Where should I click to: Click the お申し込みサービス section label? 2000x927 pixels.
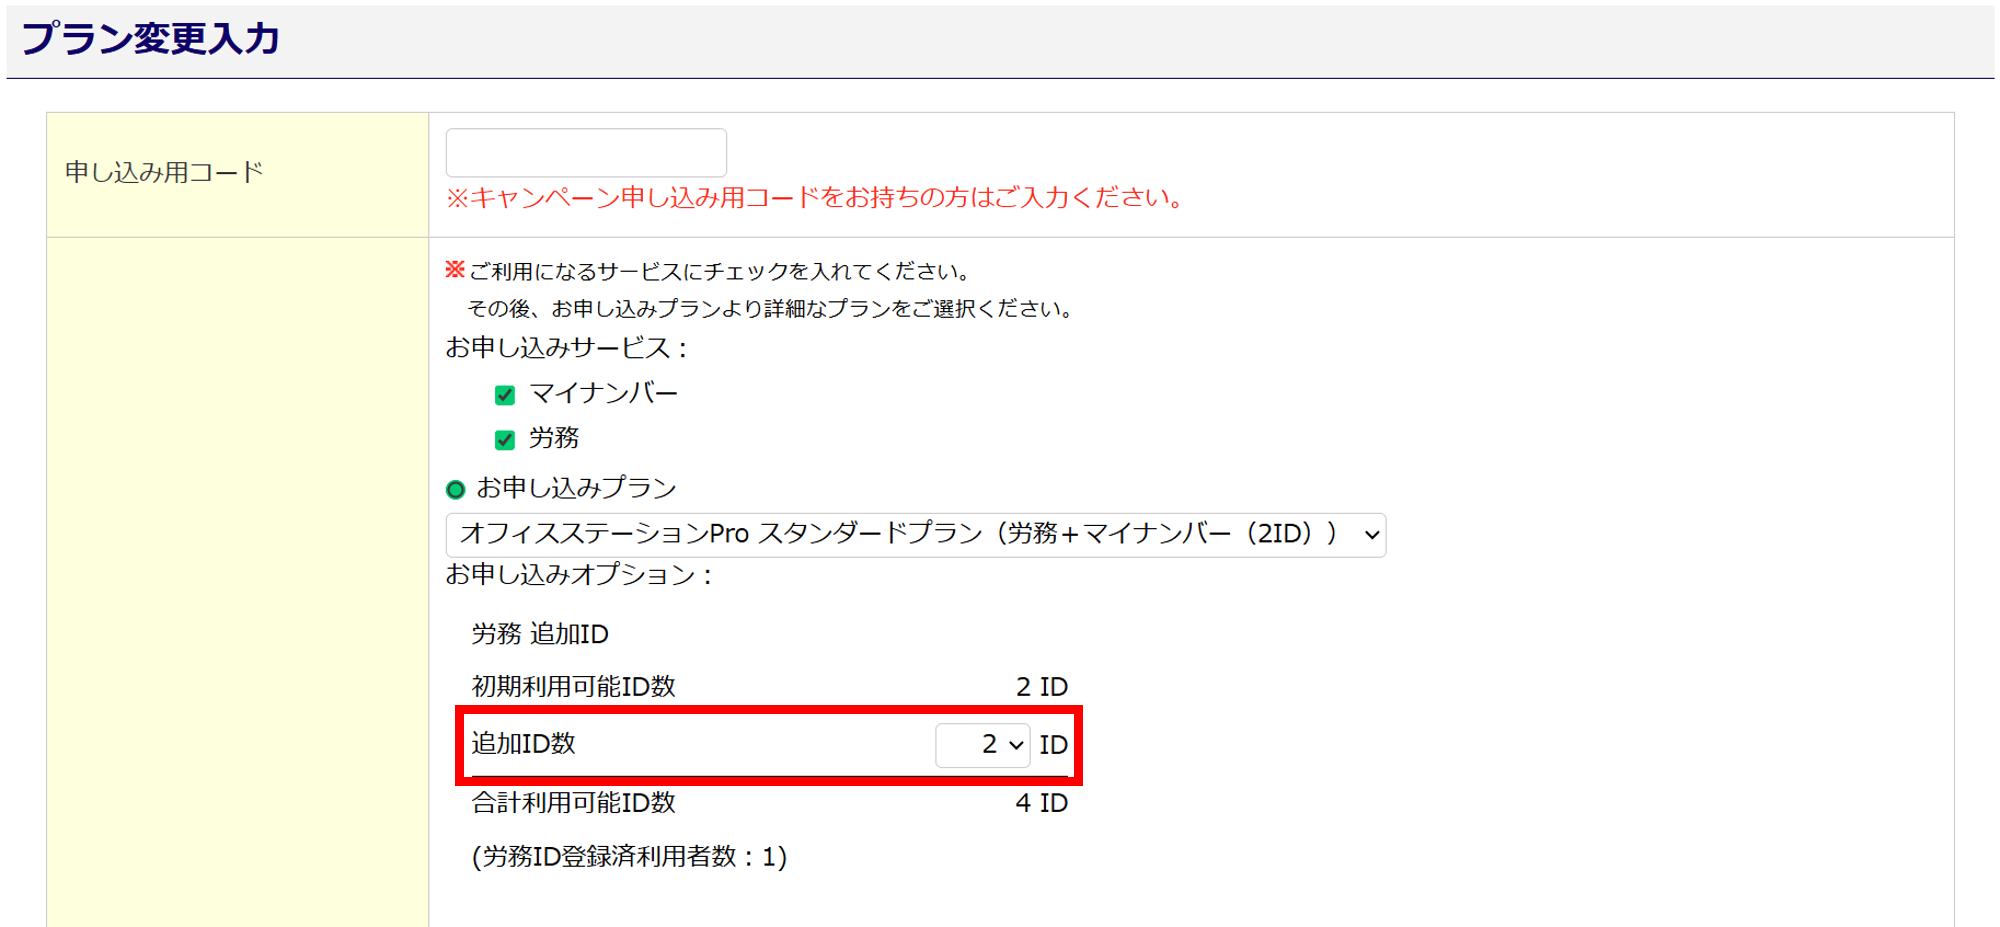coord(566,348)
